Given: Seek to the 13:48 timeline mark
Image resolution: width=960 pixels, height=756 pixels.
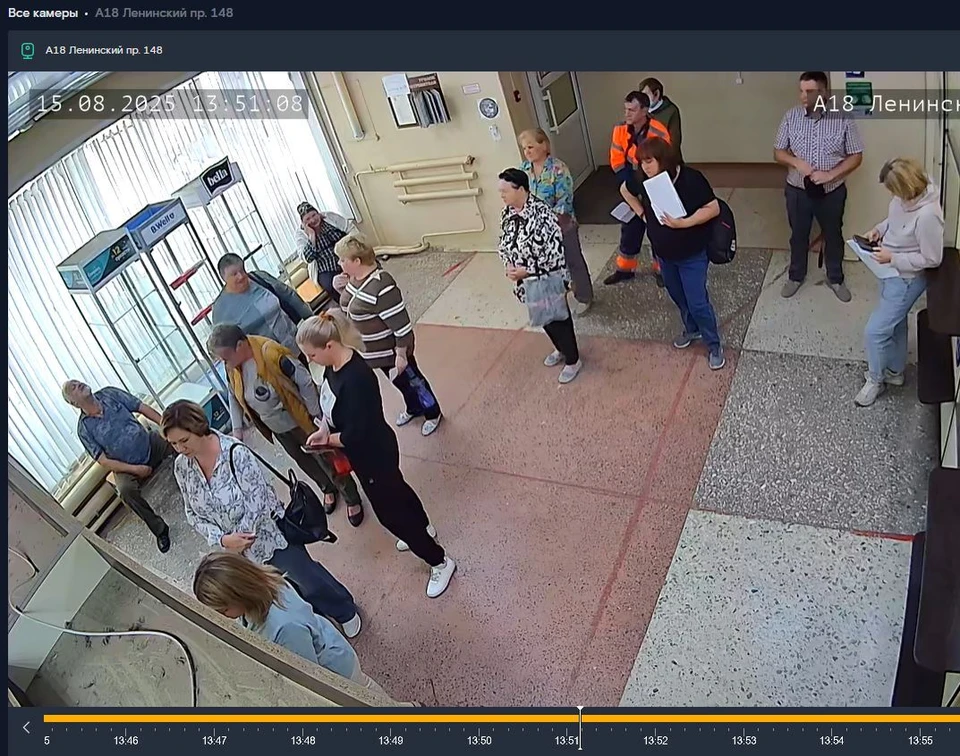Looking at the screenshot, I should 303,741.
